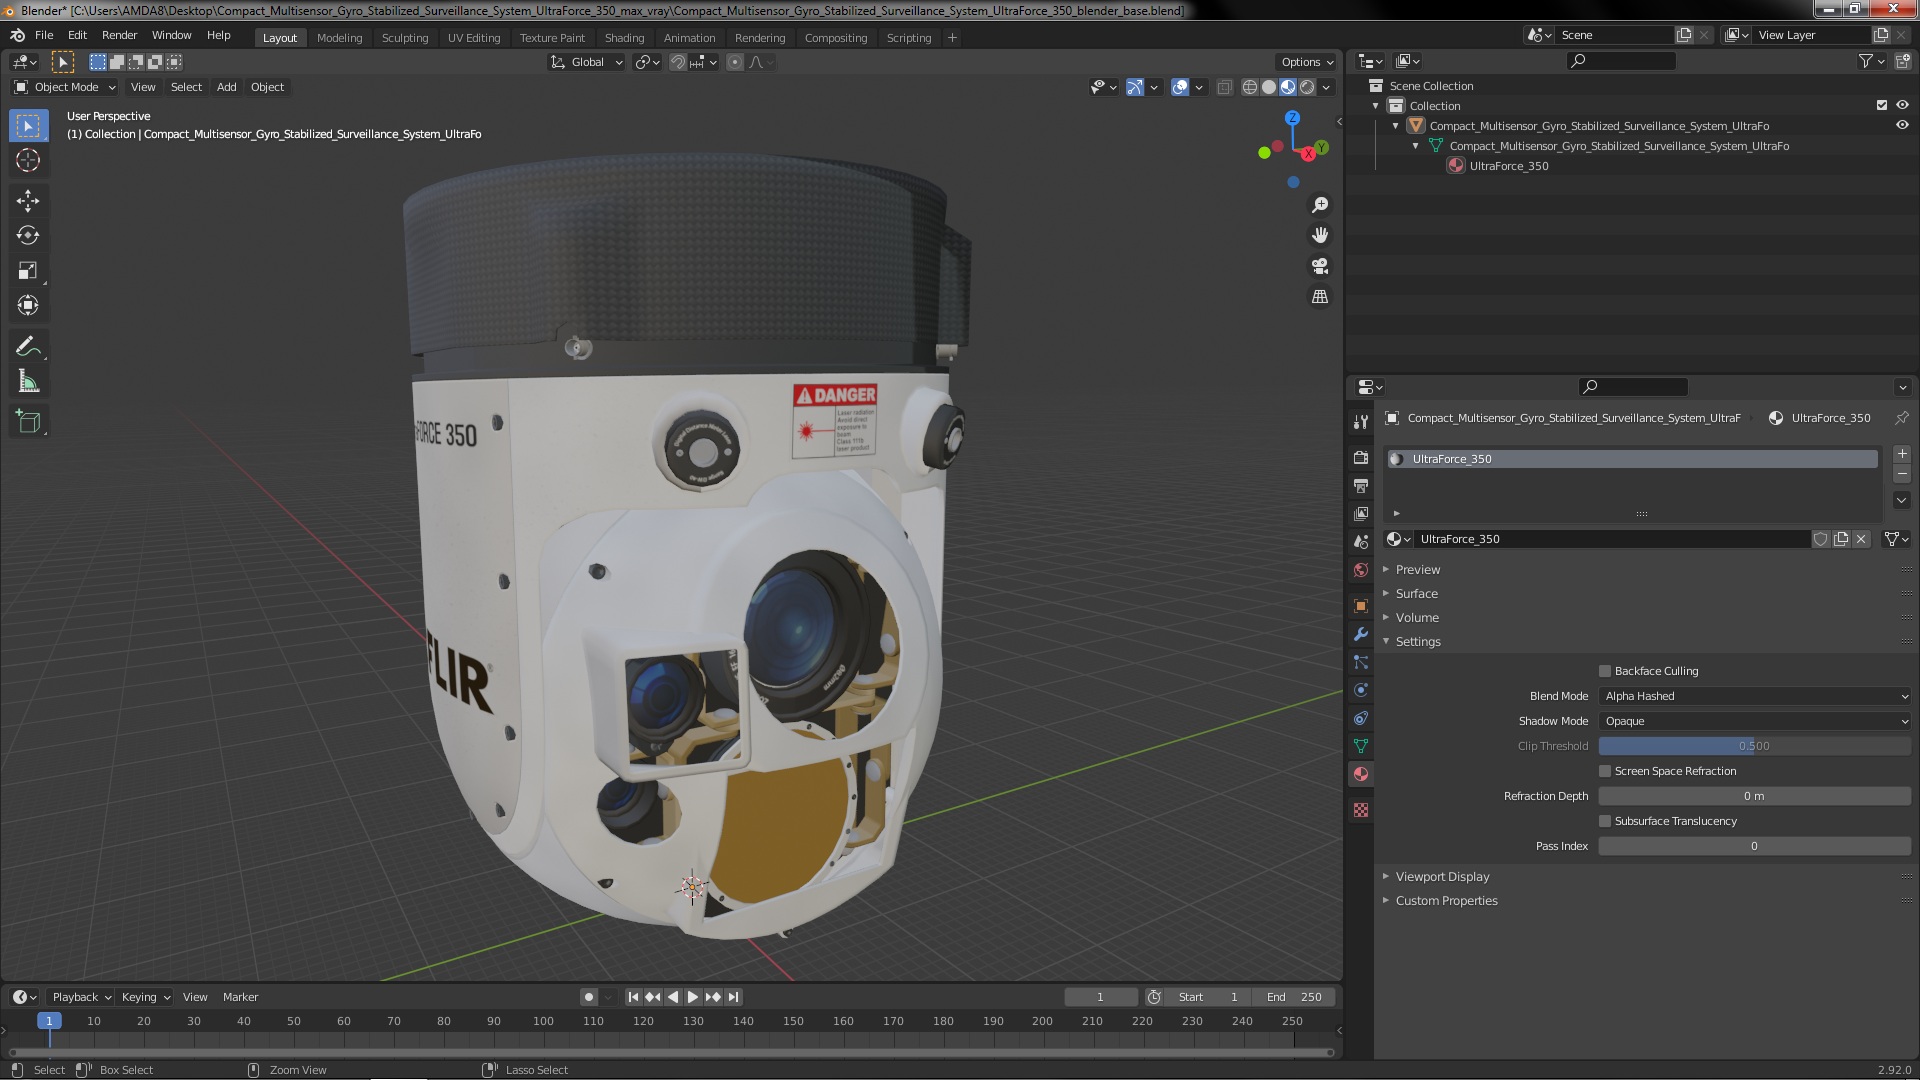1920x1080 pixels.
Task: Open the Object Constraint properties icon
Action: (1361, 718)
